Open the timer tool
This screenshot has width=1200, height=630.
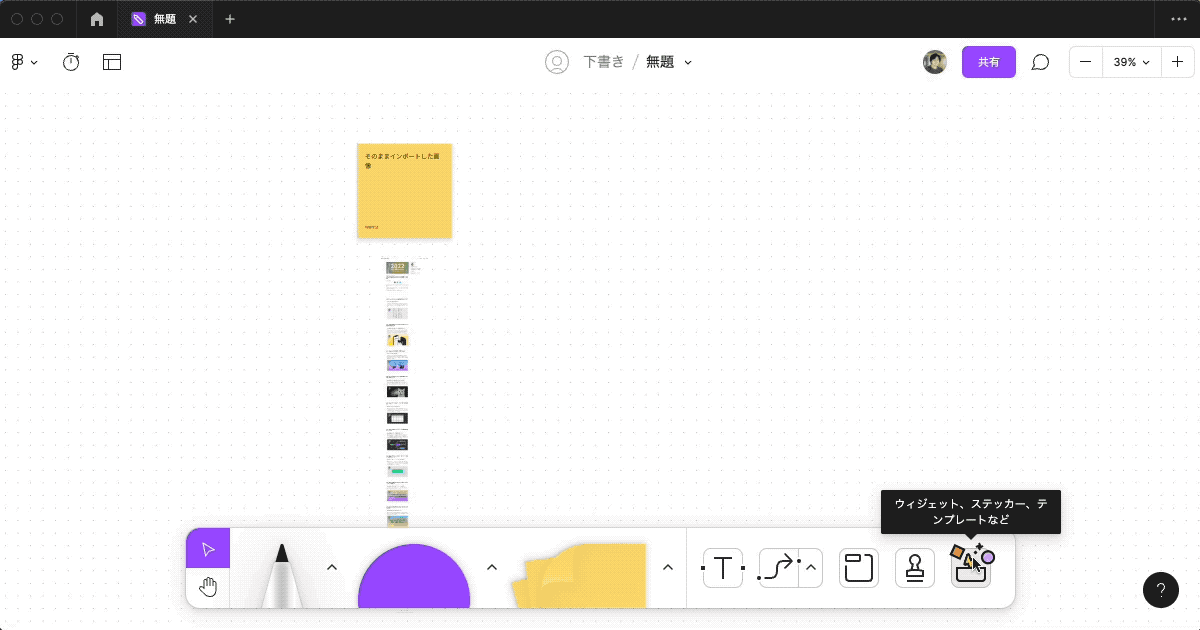point(71,62)
